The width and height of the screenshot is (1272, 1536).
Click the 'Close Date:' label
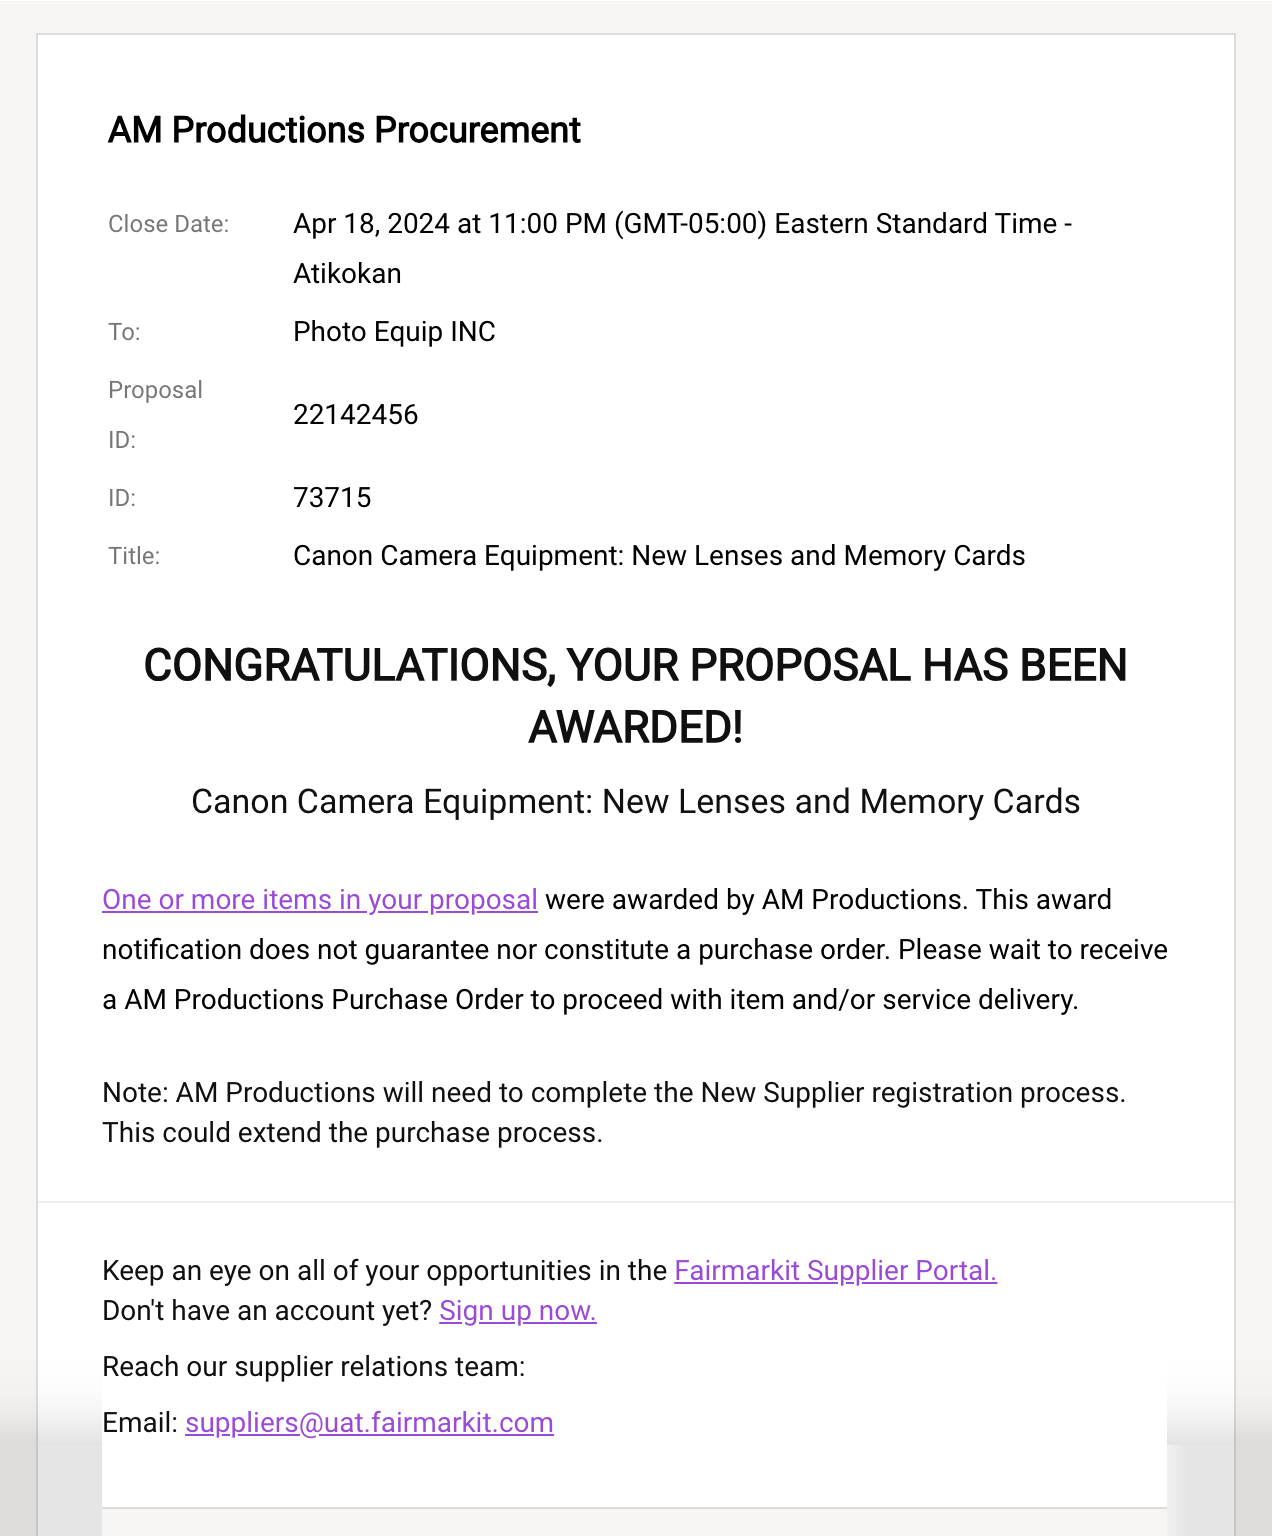[x=168, y=224]
